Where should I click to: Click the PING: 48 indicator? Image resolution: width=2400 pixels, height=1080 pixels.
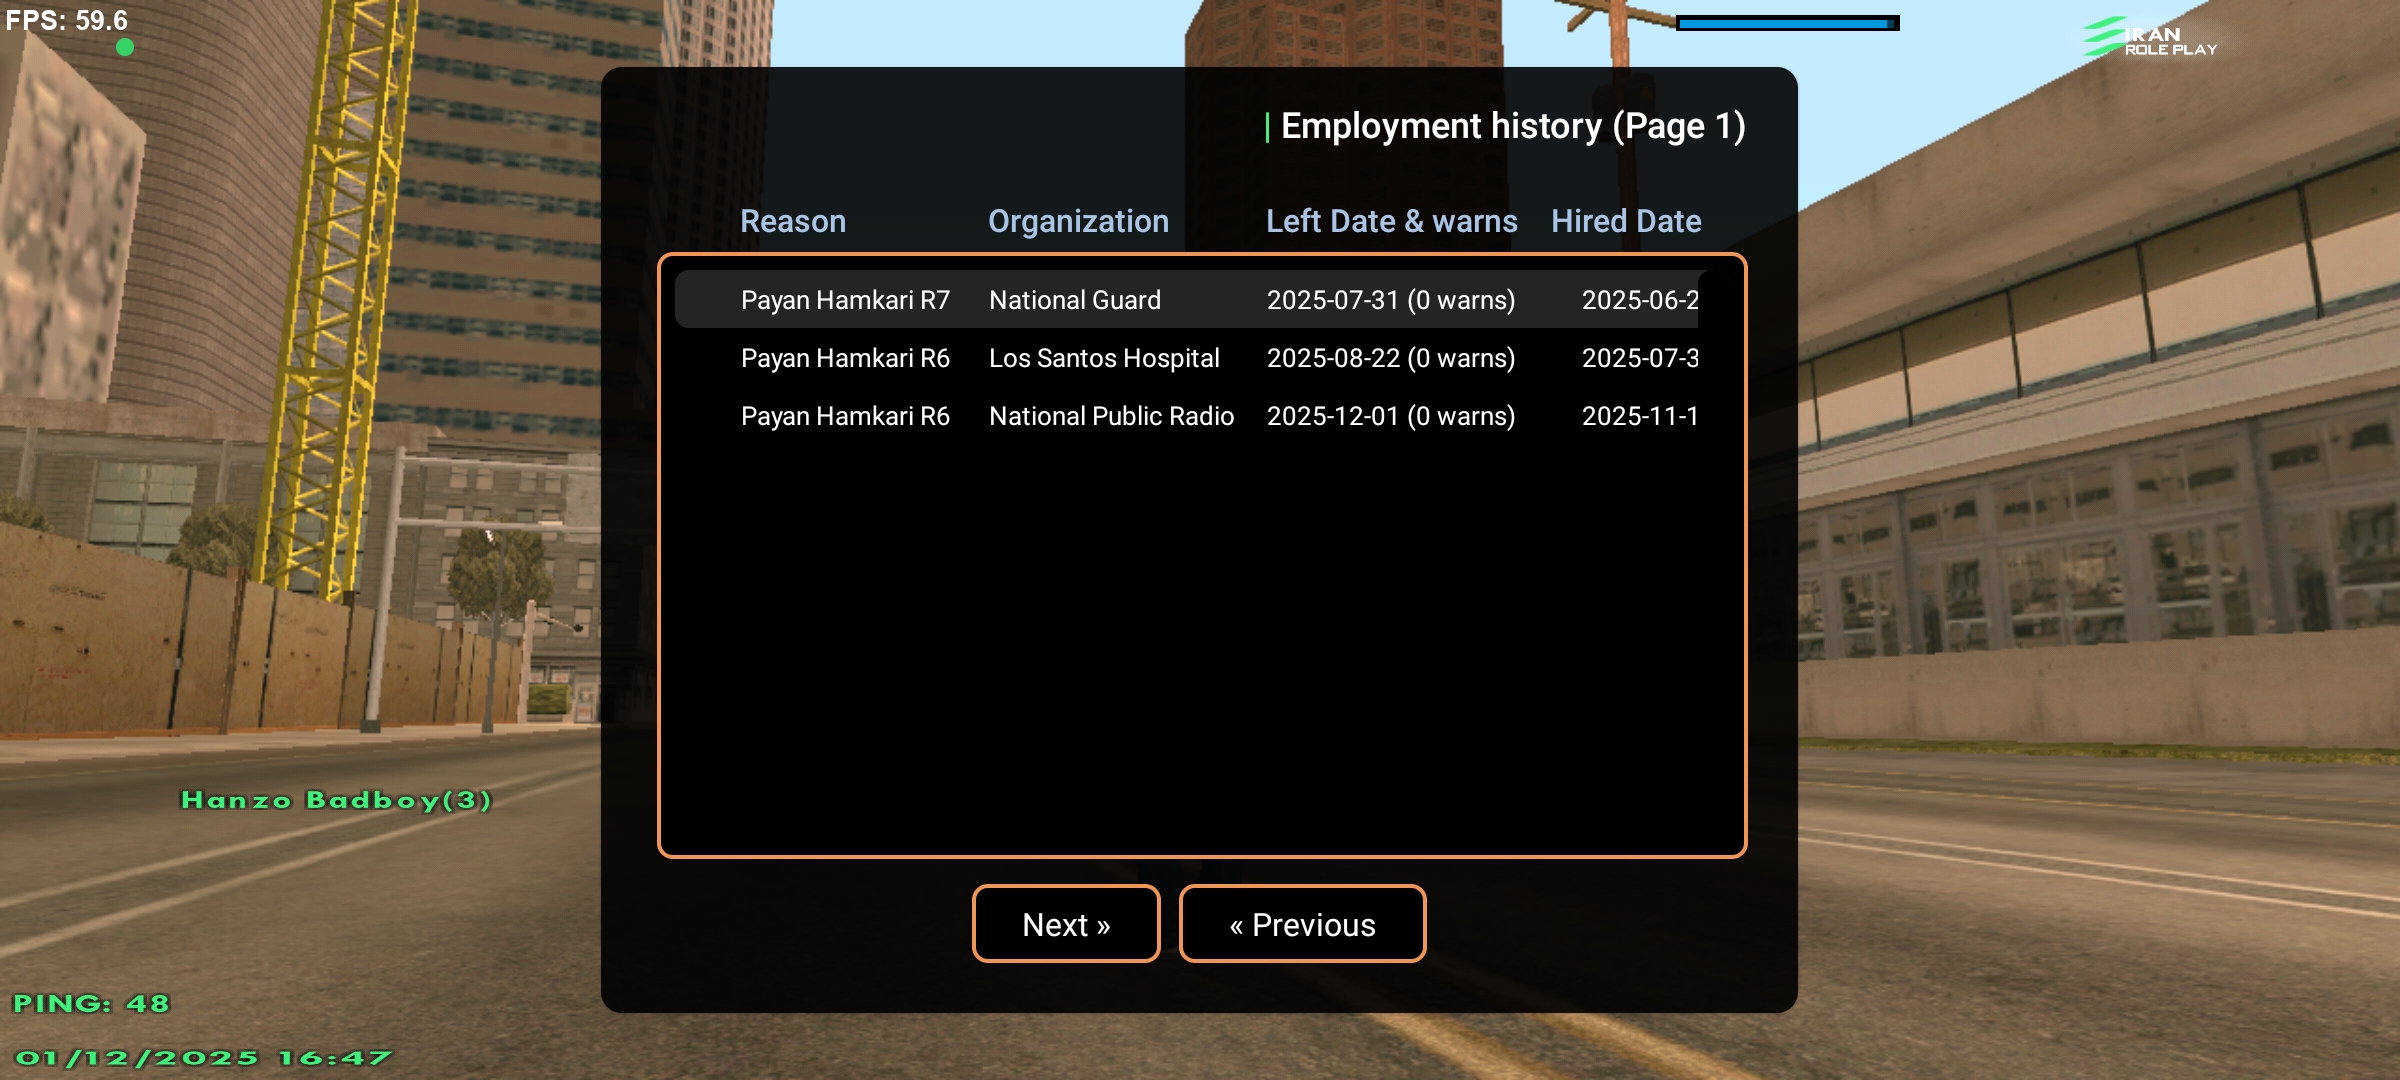(x=91, y=1003)
